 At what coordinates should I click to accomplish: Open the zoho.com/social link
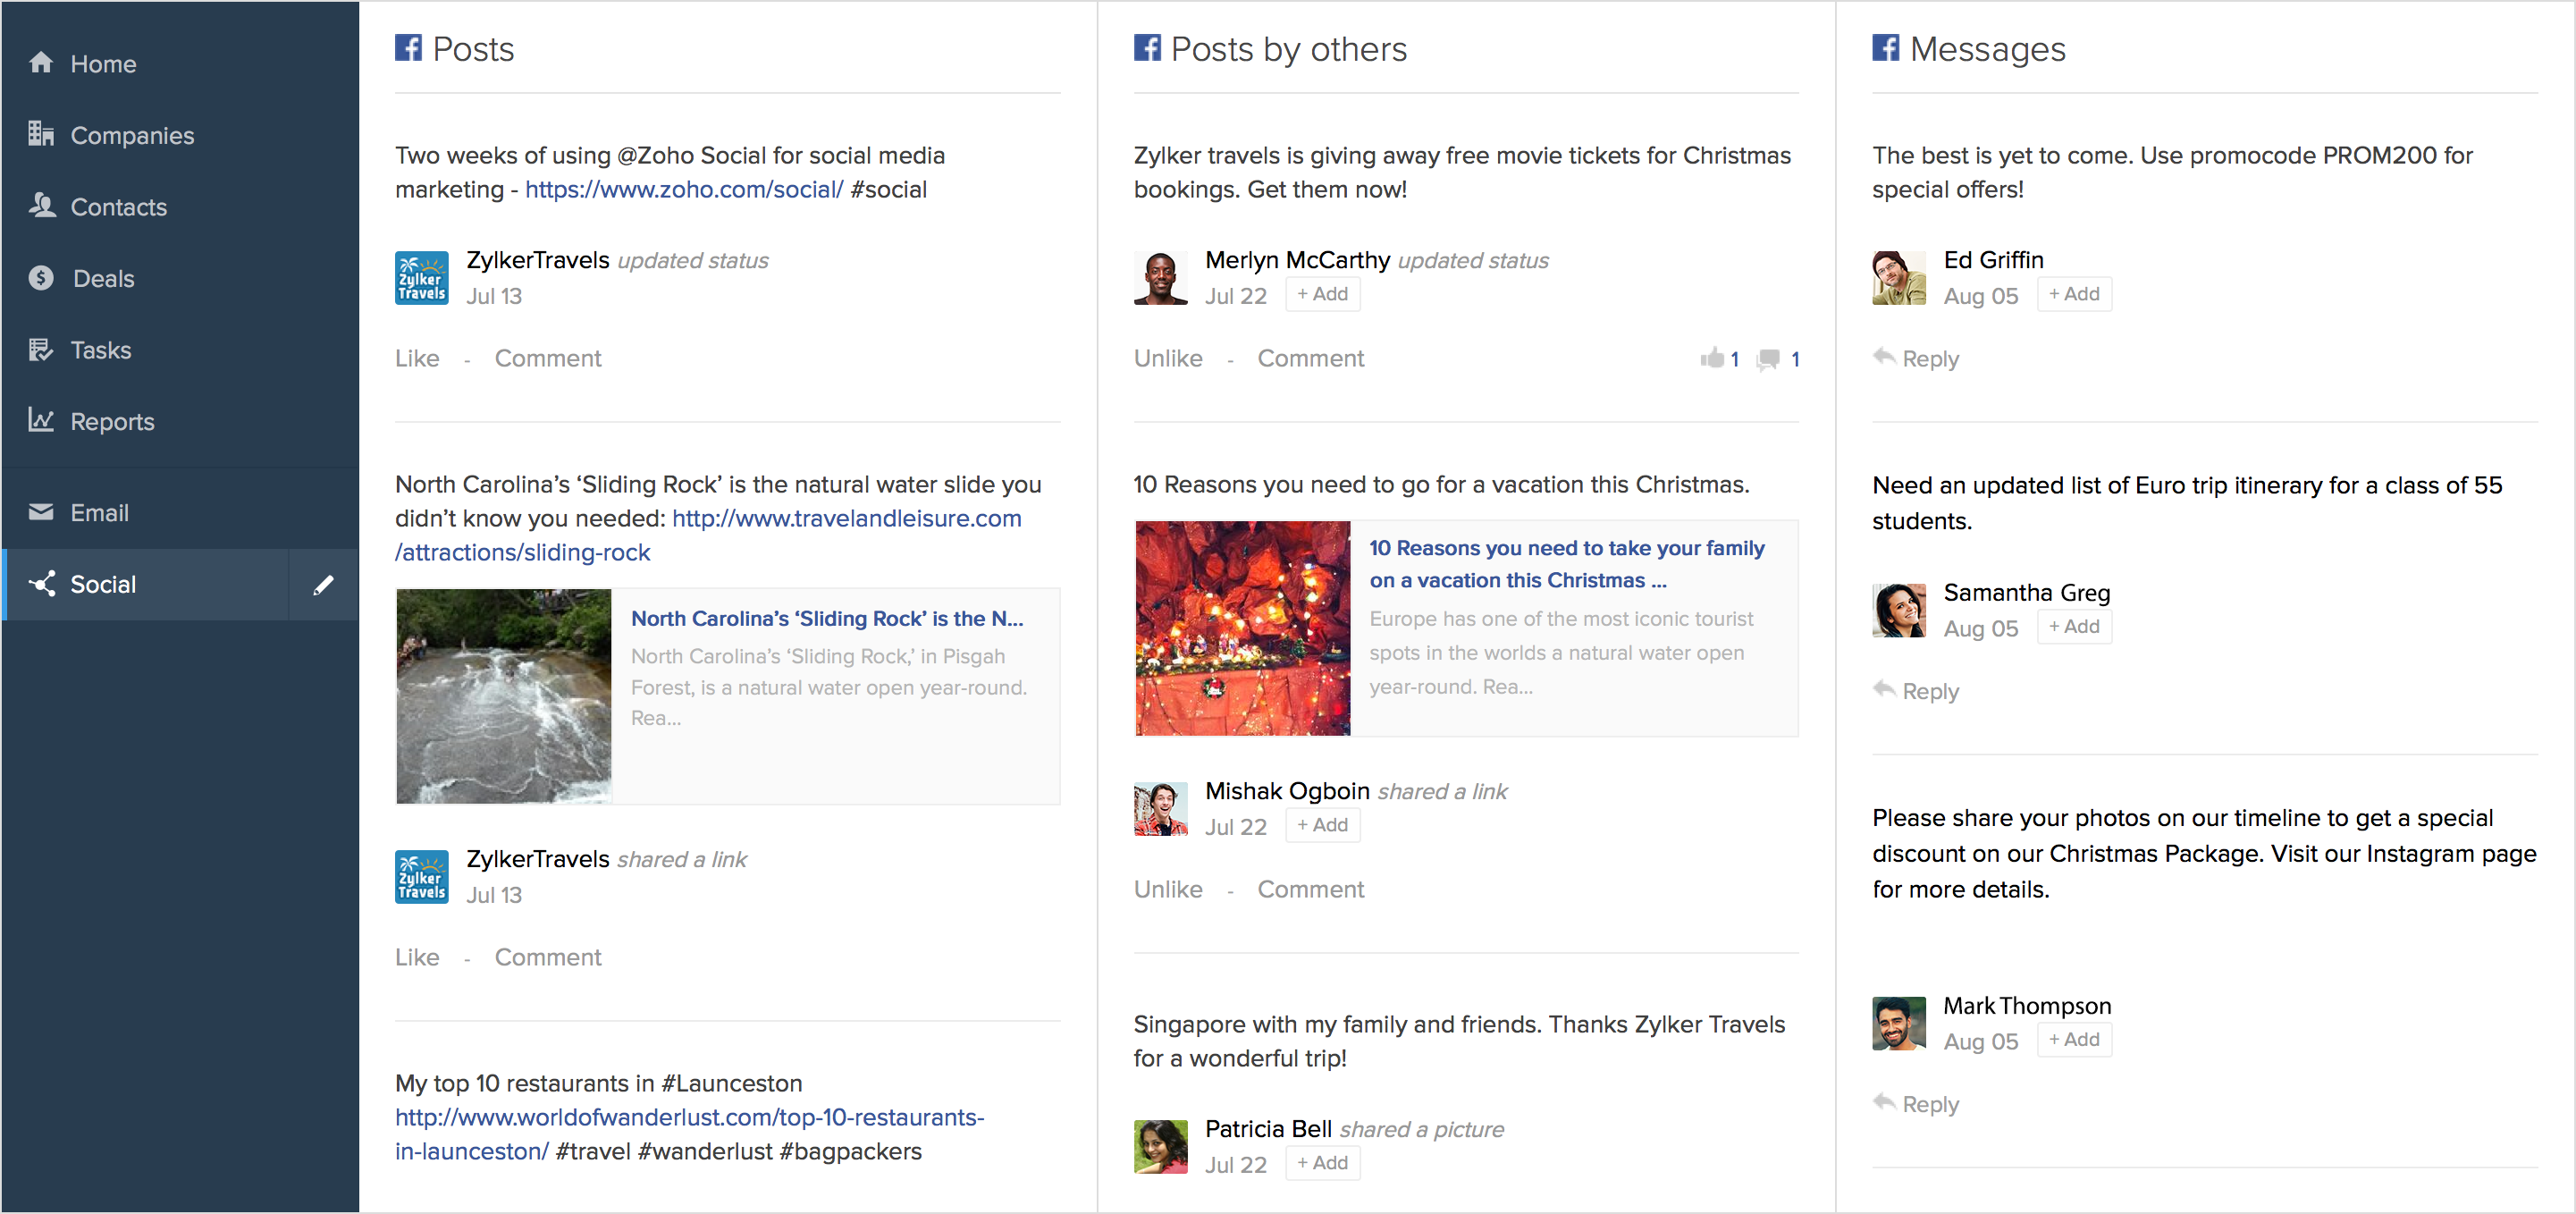click(x=684, y=189)
